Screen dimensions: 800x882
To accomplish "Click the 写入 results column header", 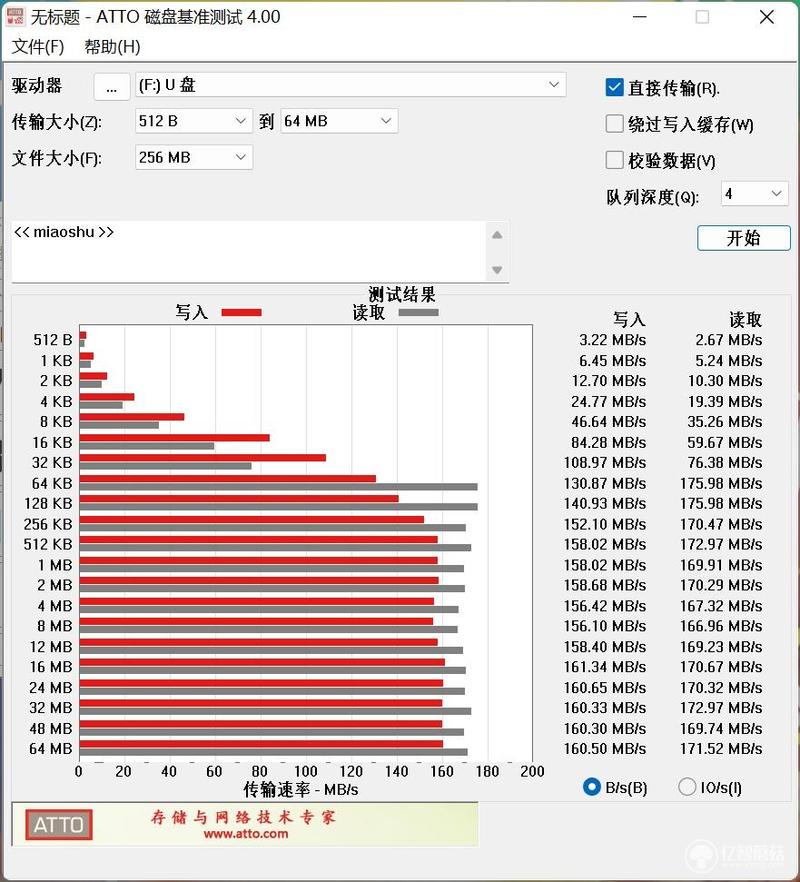I will point(629,320).
